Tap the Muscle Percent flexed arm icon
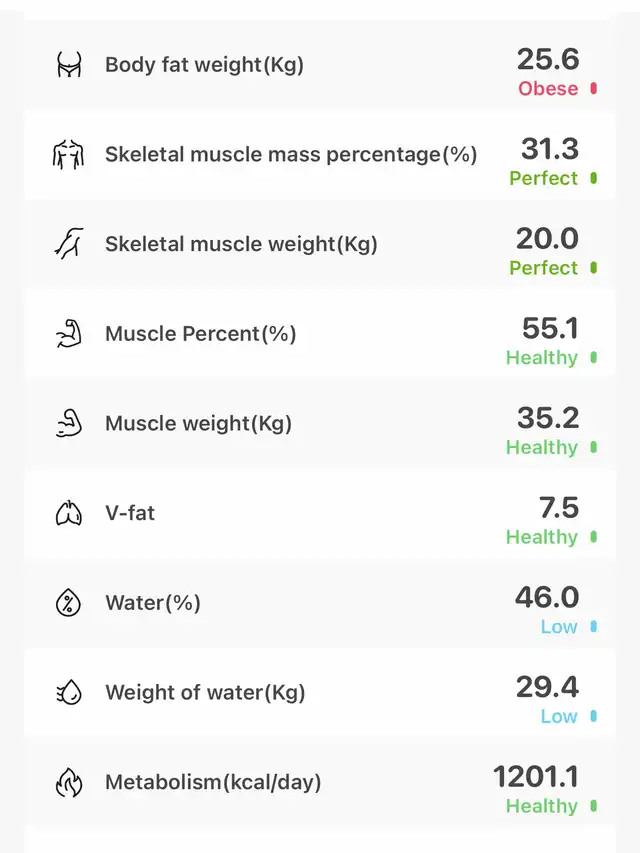 point(68,334)
